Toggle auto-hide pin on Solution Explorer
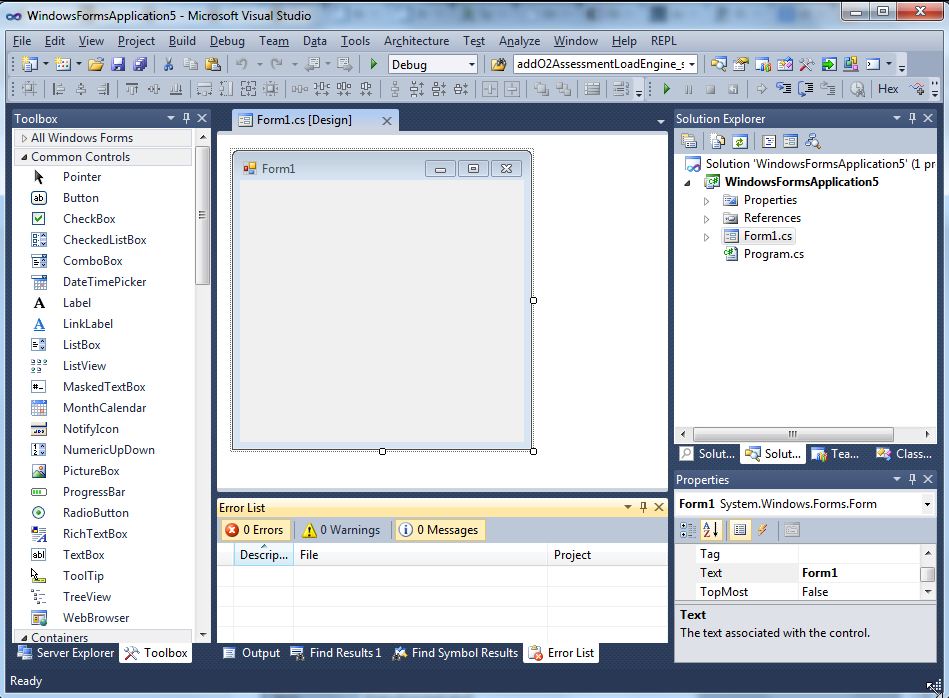This screenshot has height=698, width=949. 912,118
